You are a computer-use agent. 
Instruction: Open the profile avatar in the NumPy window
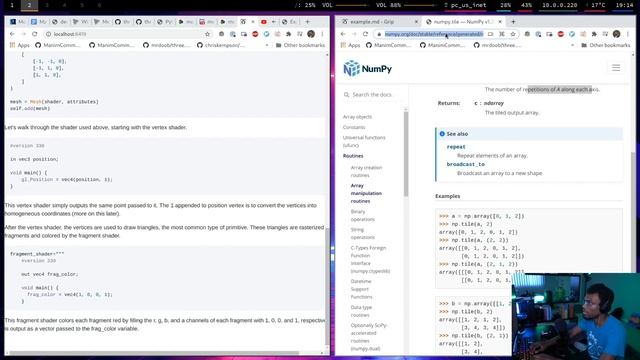coord(616,34)
